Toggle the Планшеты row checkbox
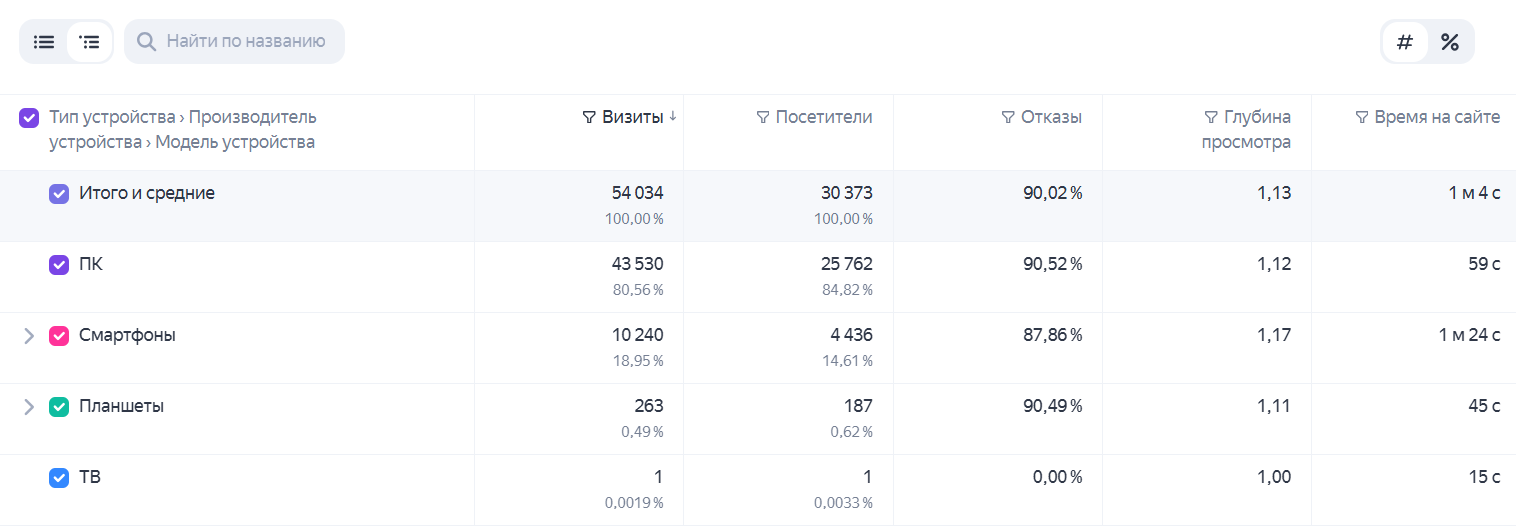The image size is (1516, 528). pyautogui.click(x=59, y=407)
